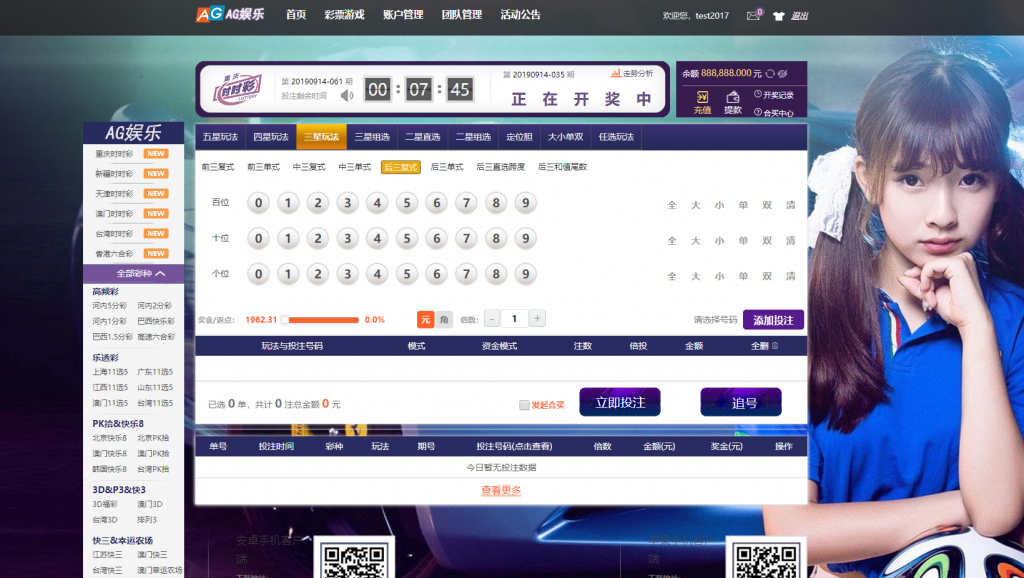Click 立即投注 button
This screenshot has width=1024, height=578.
pyautogui.click(x=620, y=402)
